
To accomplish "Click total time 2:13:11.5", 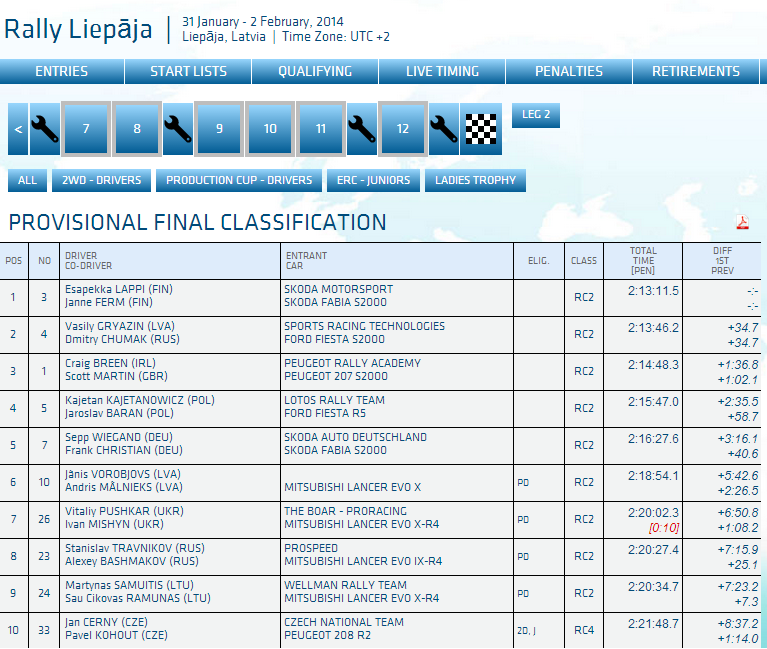I will point(654,291).
